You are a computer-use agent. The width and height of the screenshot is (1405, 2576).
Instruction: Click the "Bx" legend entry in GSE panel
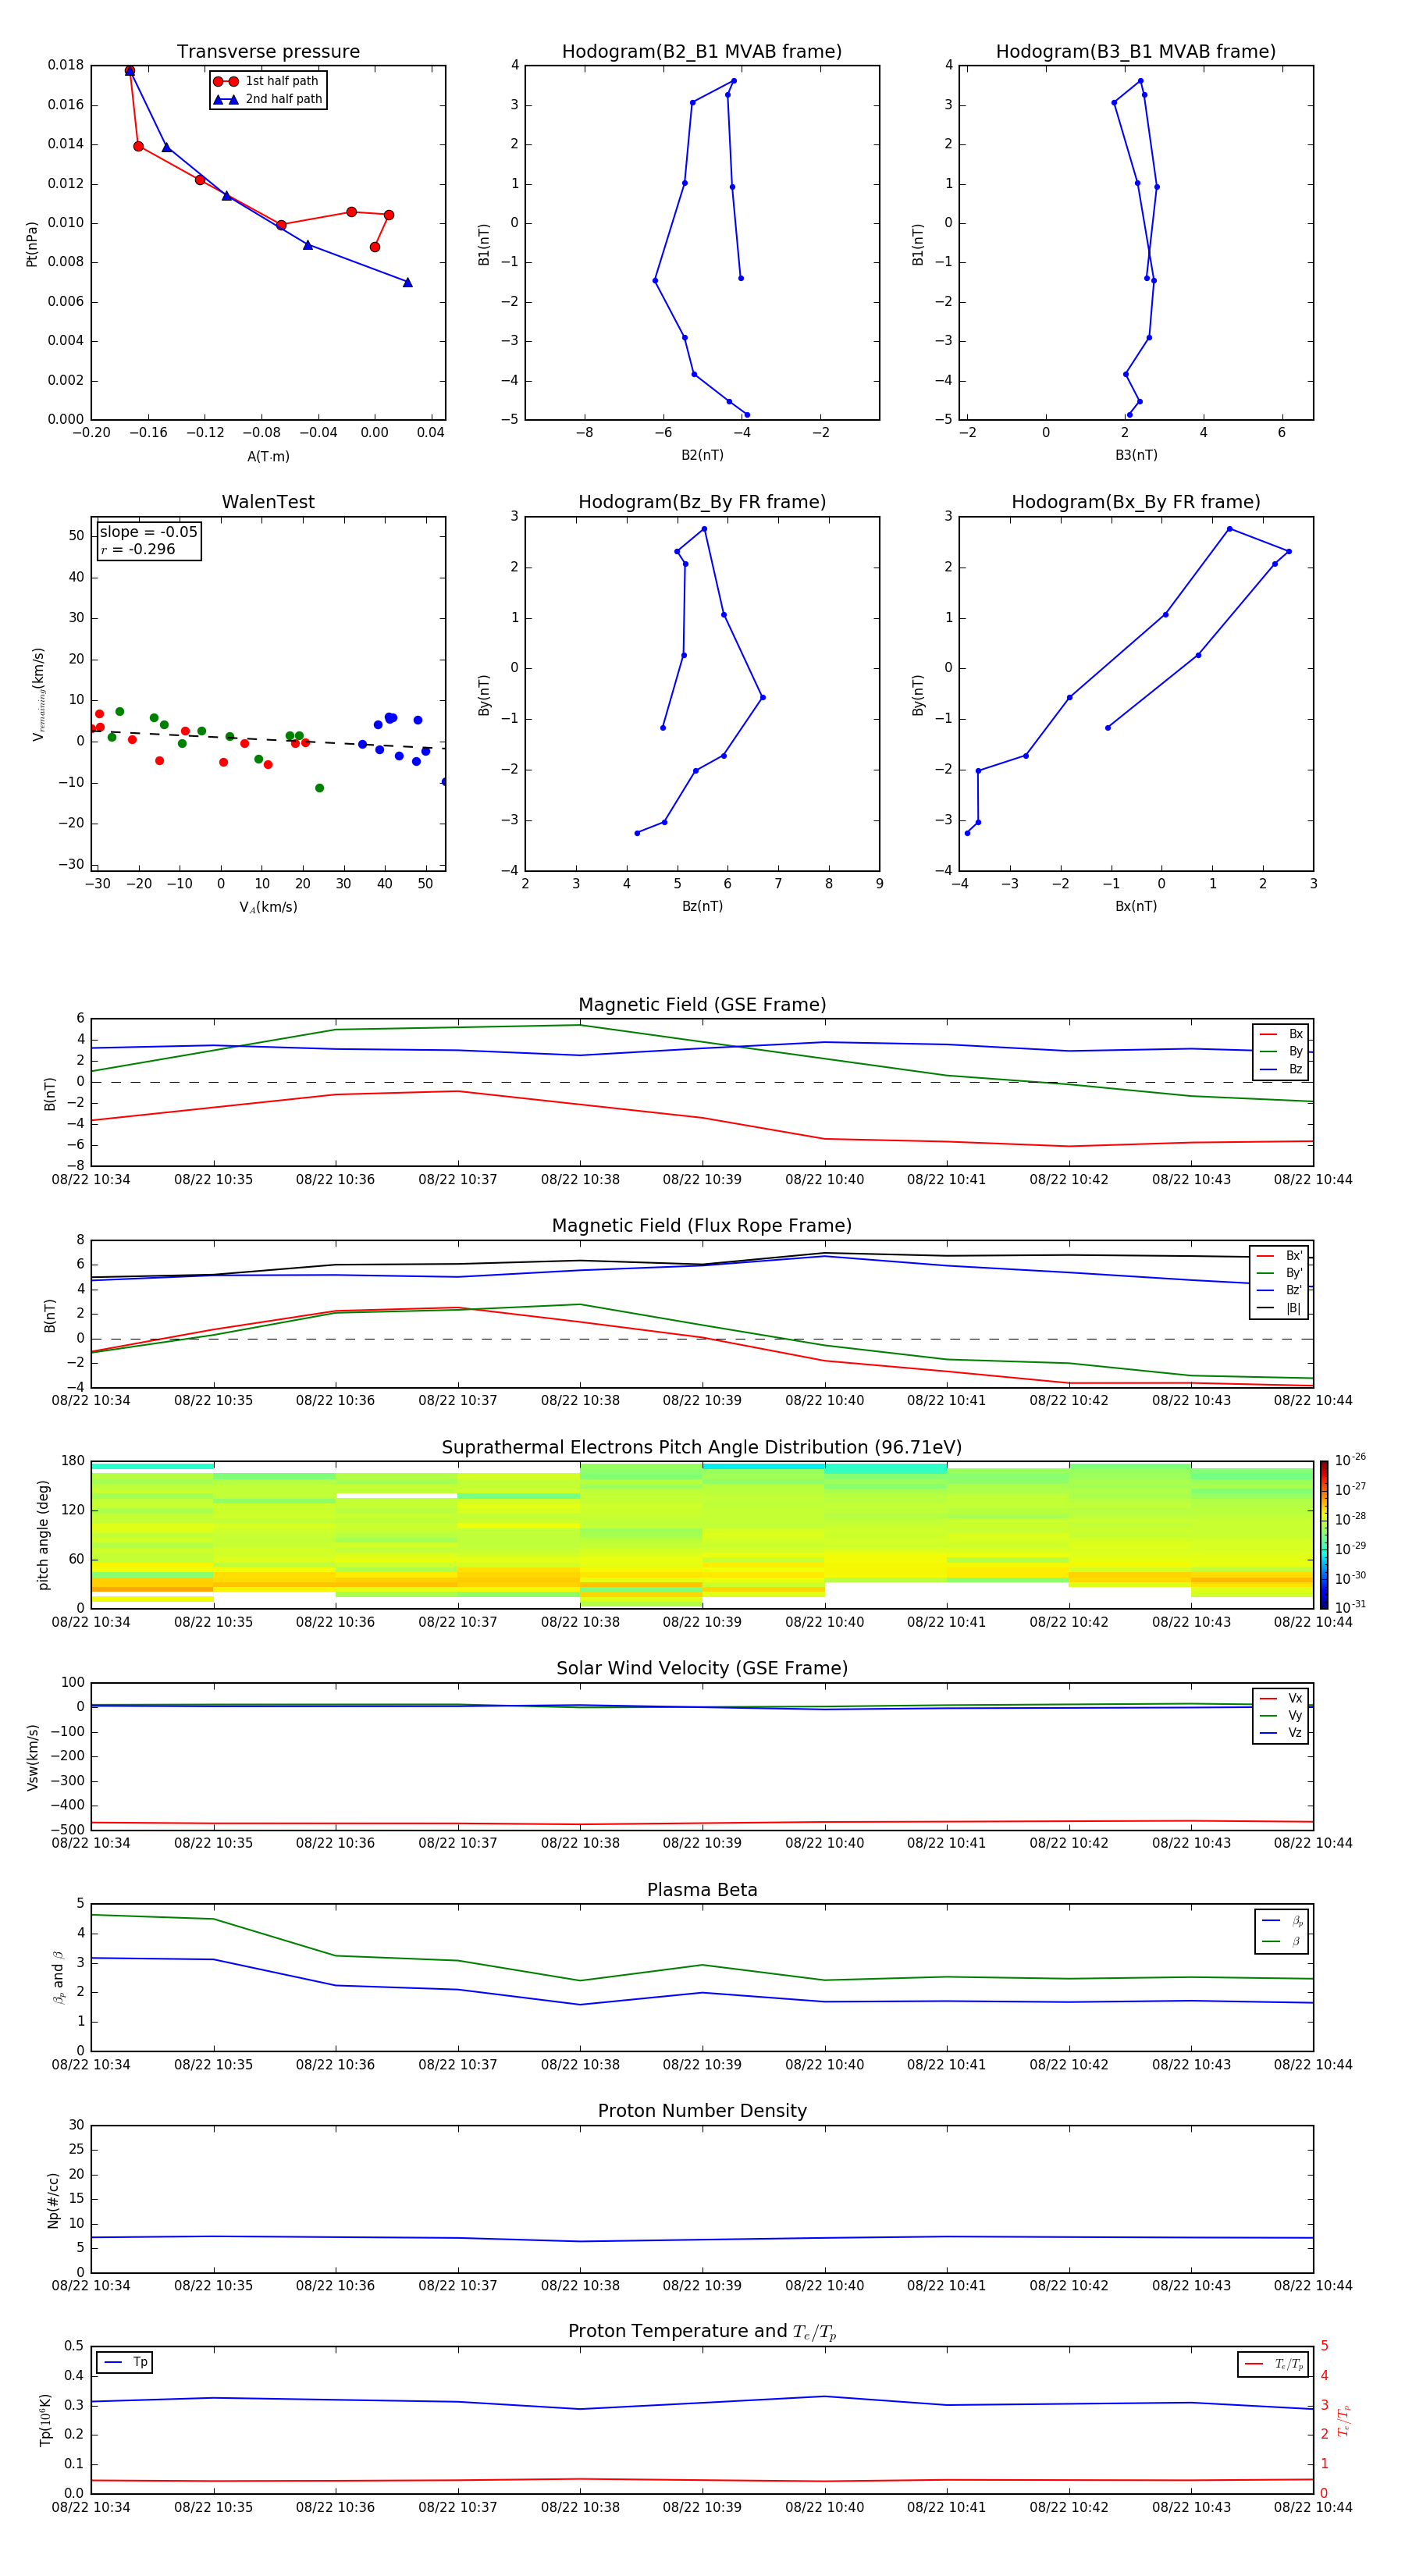tap(1281, 1034)
